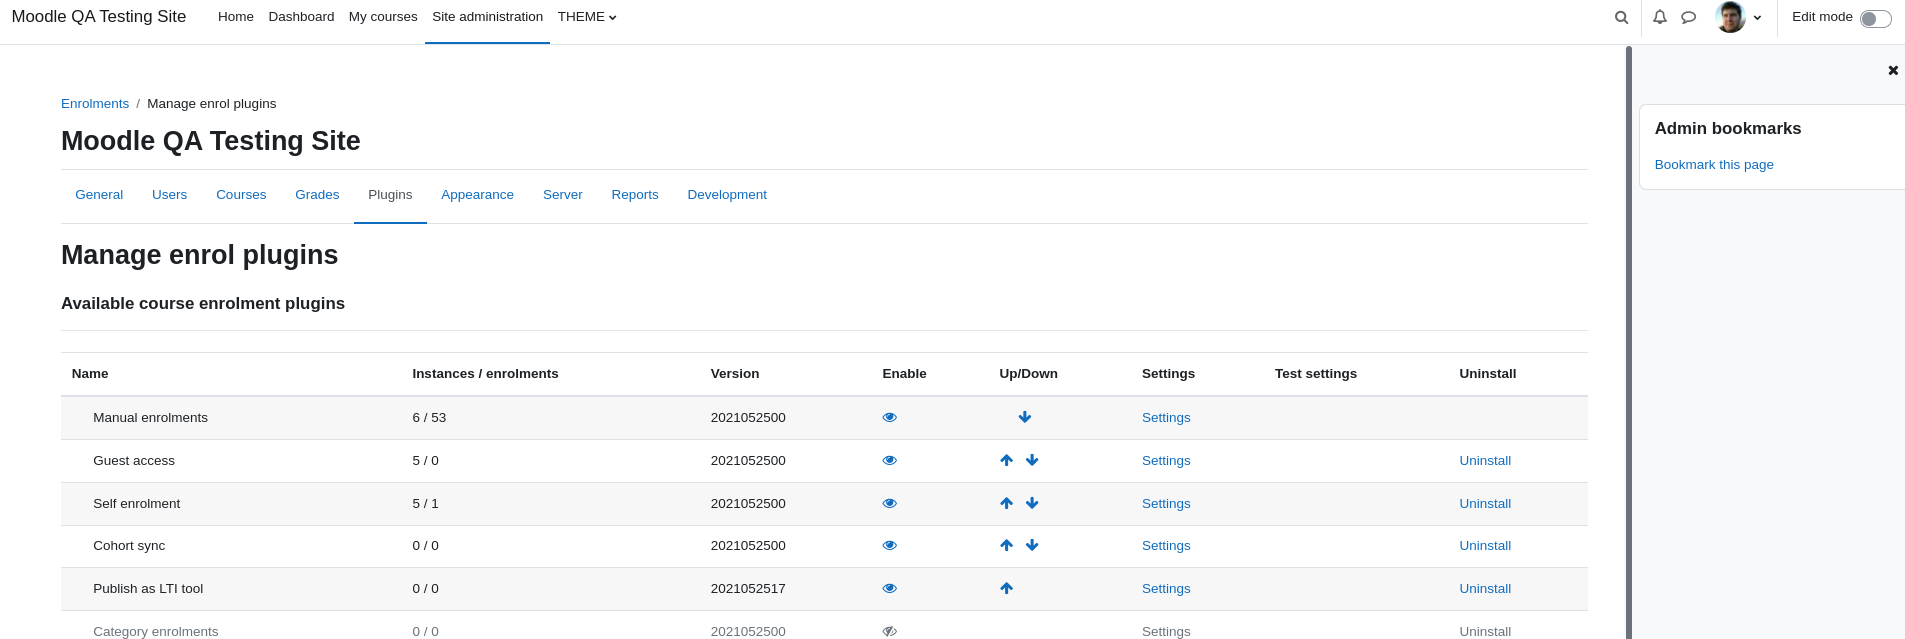Switch to the Courses tab
1905x639 pixels.
pos(241,195)
